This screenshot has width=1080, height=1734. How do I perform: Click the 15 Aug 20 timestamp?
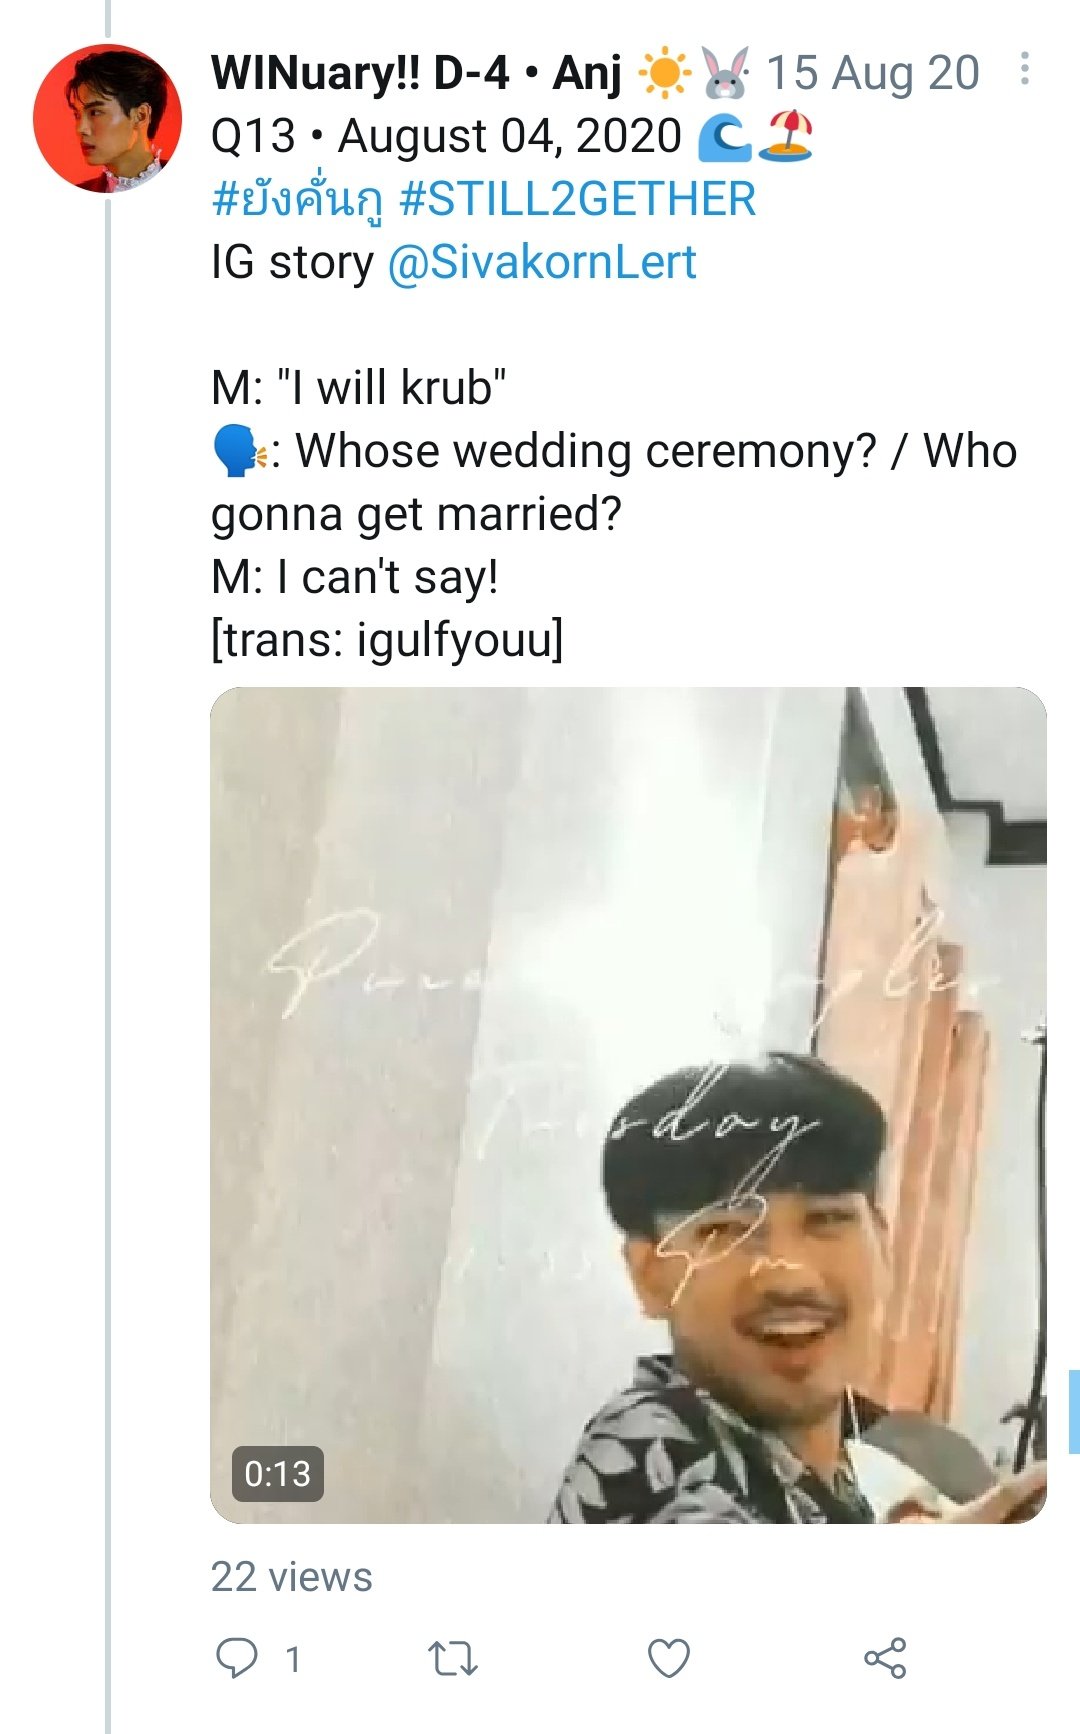872,73
